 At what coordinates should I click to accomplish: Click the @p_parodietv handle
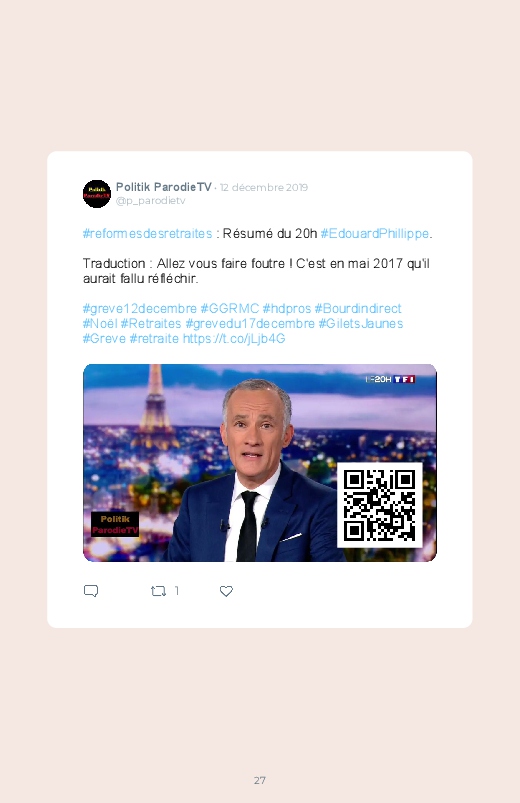[x=151, y=201]
